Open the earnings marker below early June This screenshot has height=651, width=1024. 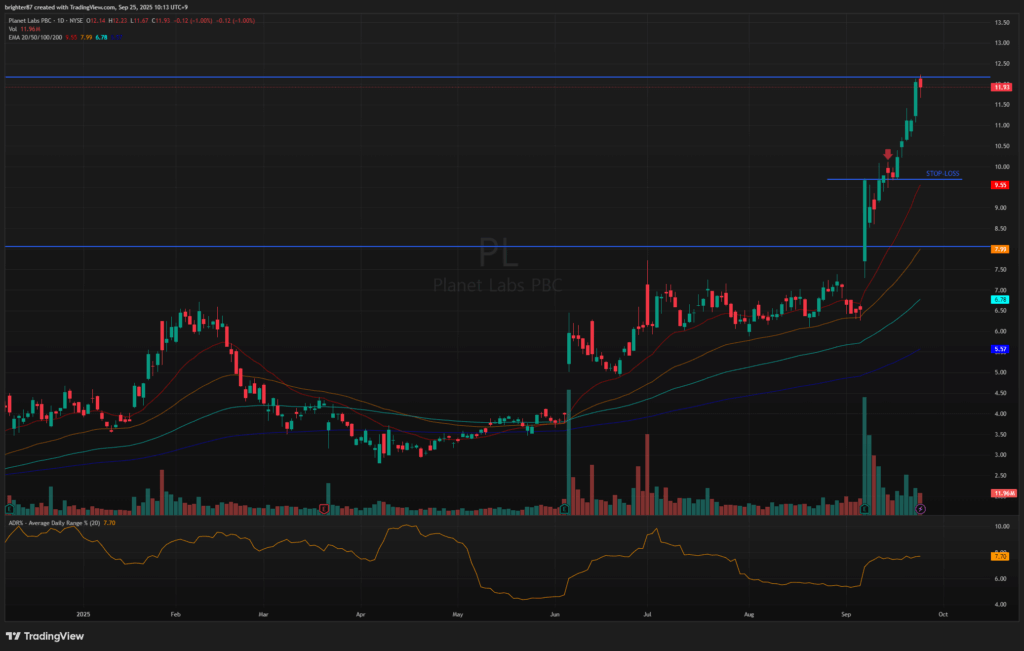pyautogui.click(x=564, y=509)
